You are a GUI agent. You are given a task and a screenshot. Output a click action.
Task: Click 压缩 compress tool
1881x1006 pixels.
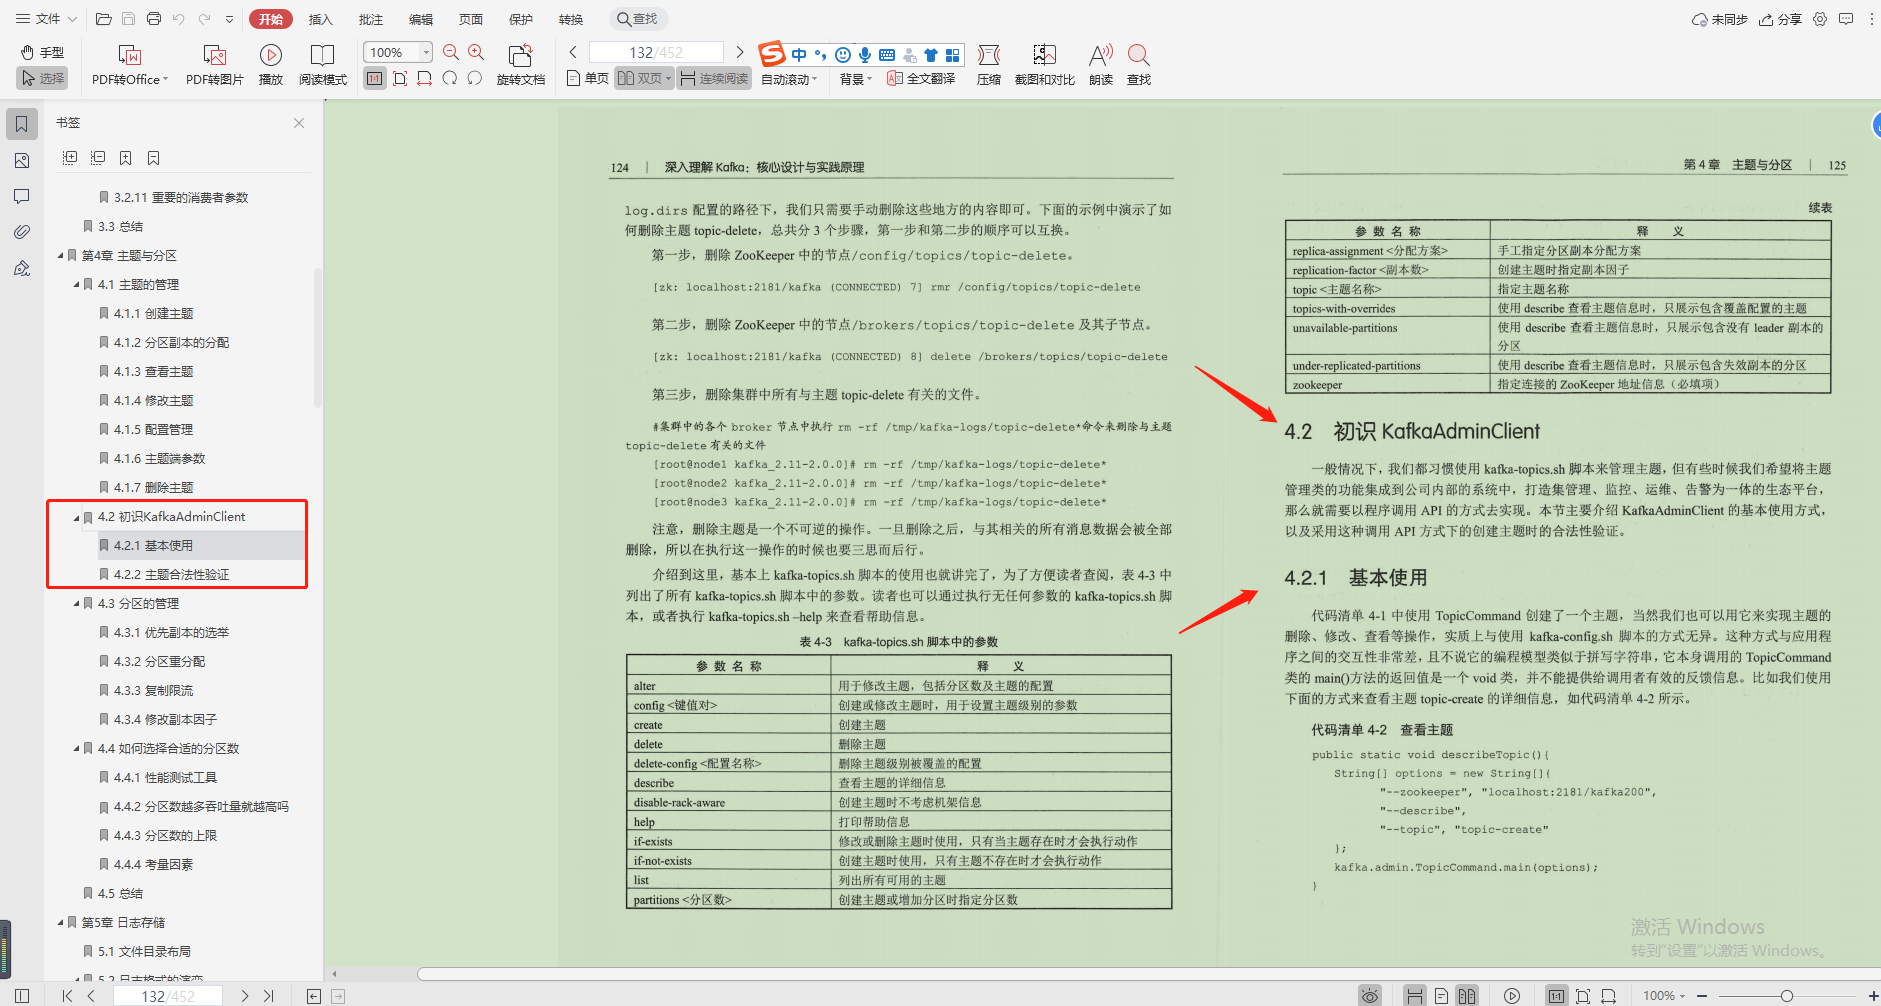tap(988, 65)
